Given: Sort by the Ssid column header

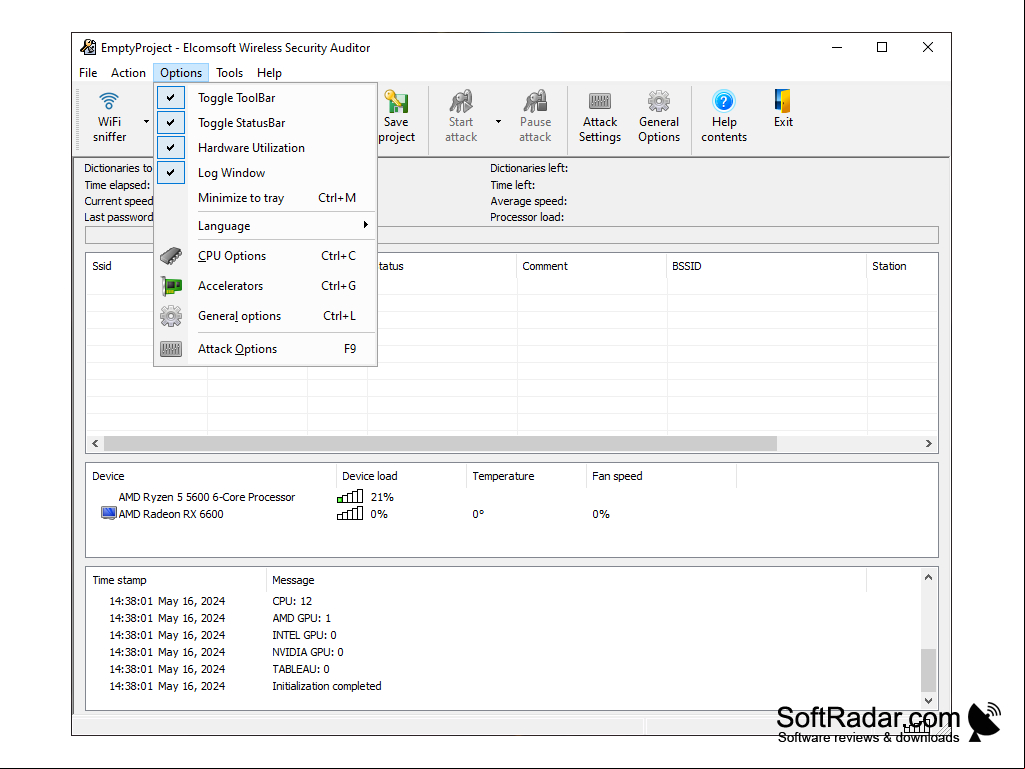Looking at the screenshot, I should tap(102, 266).
